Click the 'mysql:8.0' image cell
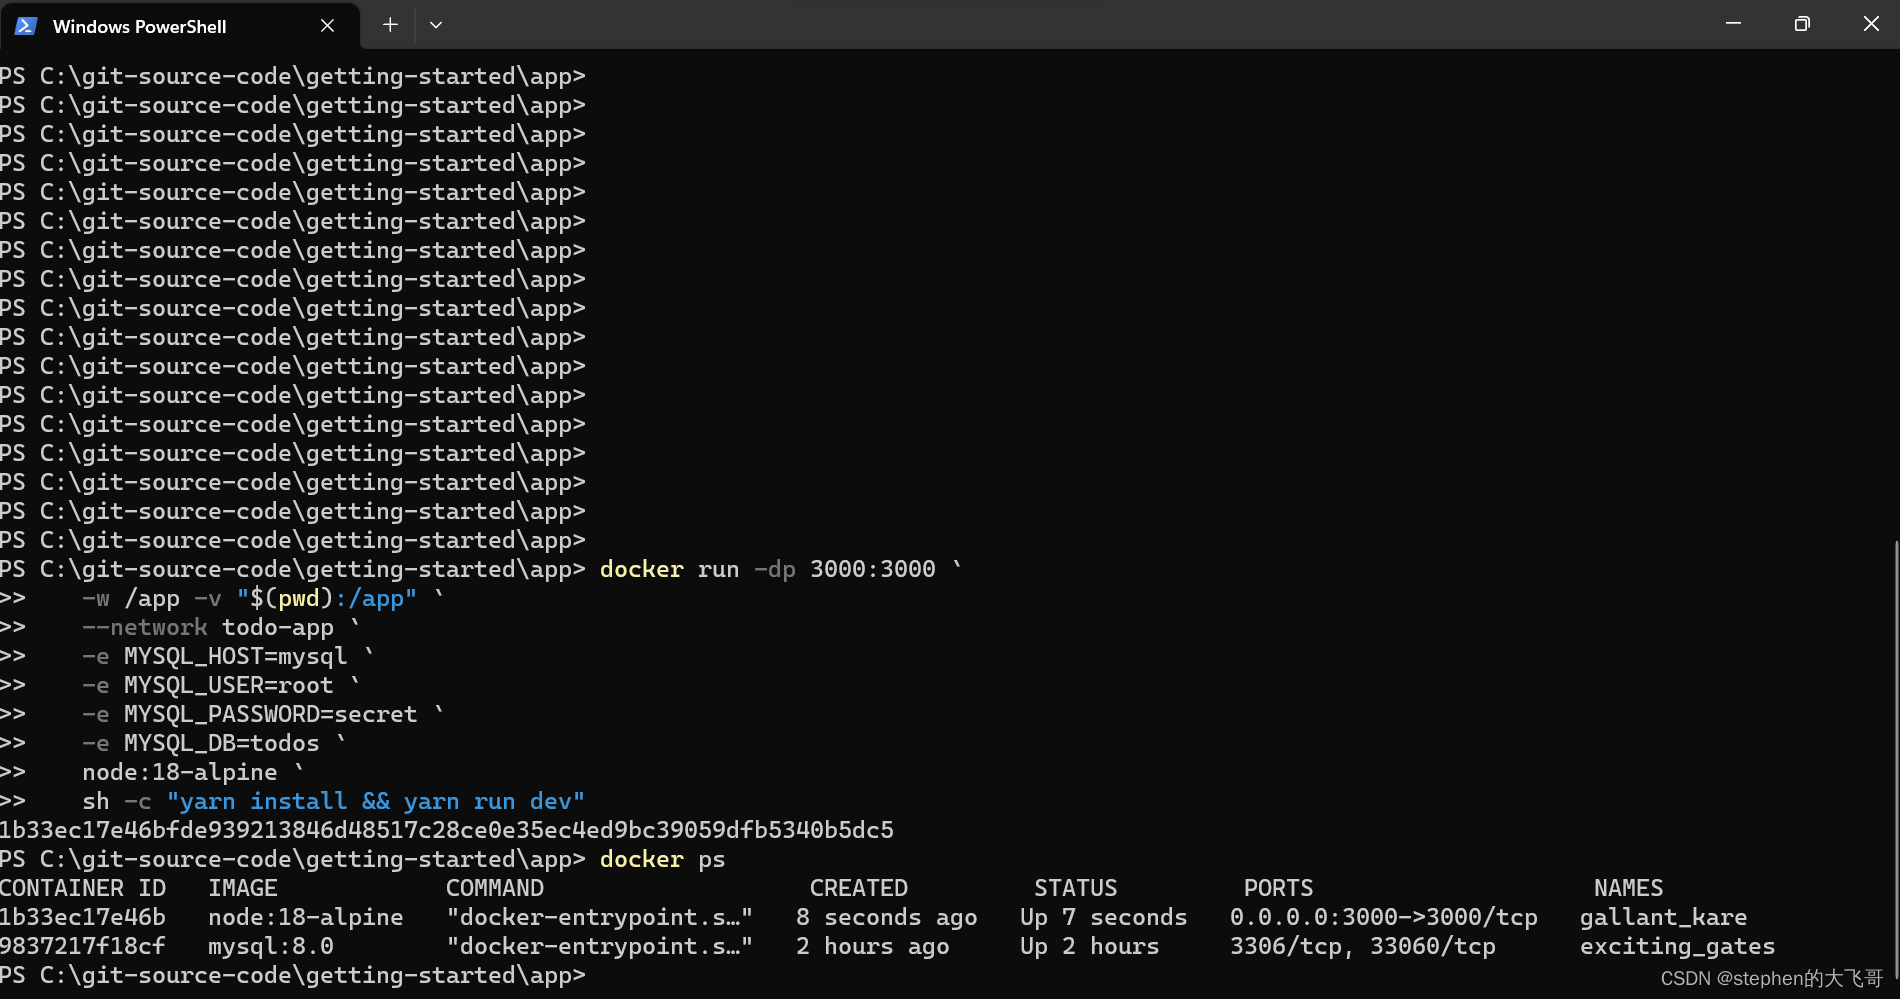This screenshot has height=999, width=1900. coord(271,946)
